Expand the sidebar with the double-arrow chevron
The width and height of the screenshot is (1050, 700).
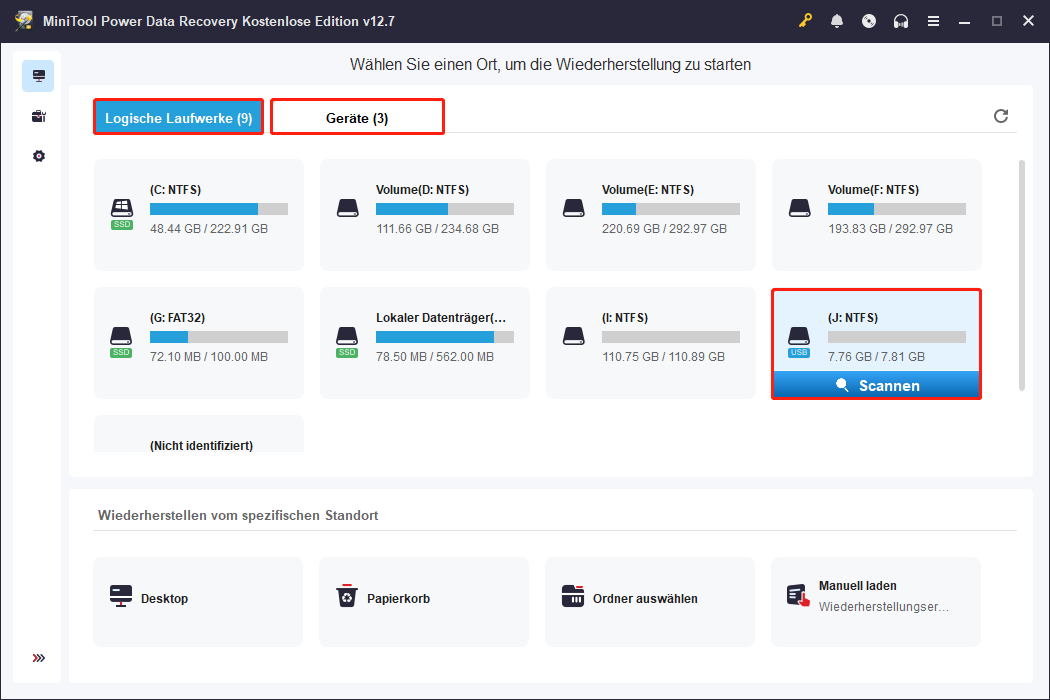point(38,658)
